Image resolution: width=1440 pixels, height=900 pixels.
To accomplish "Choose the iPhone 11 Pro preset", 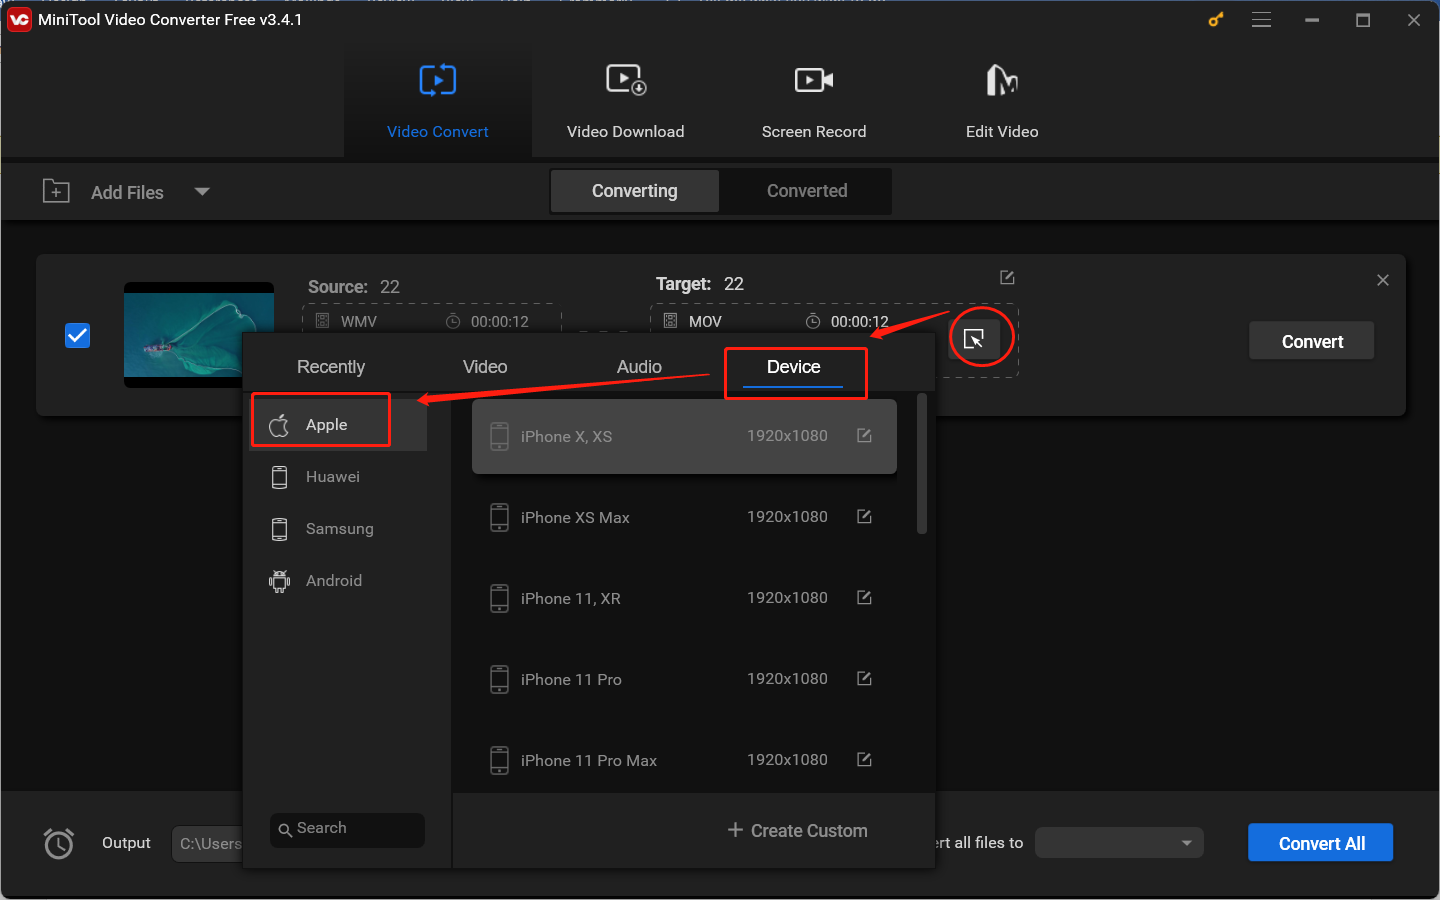I will [x=684, y=679].
